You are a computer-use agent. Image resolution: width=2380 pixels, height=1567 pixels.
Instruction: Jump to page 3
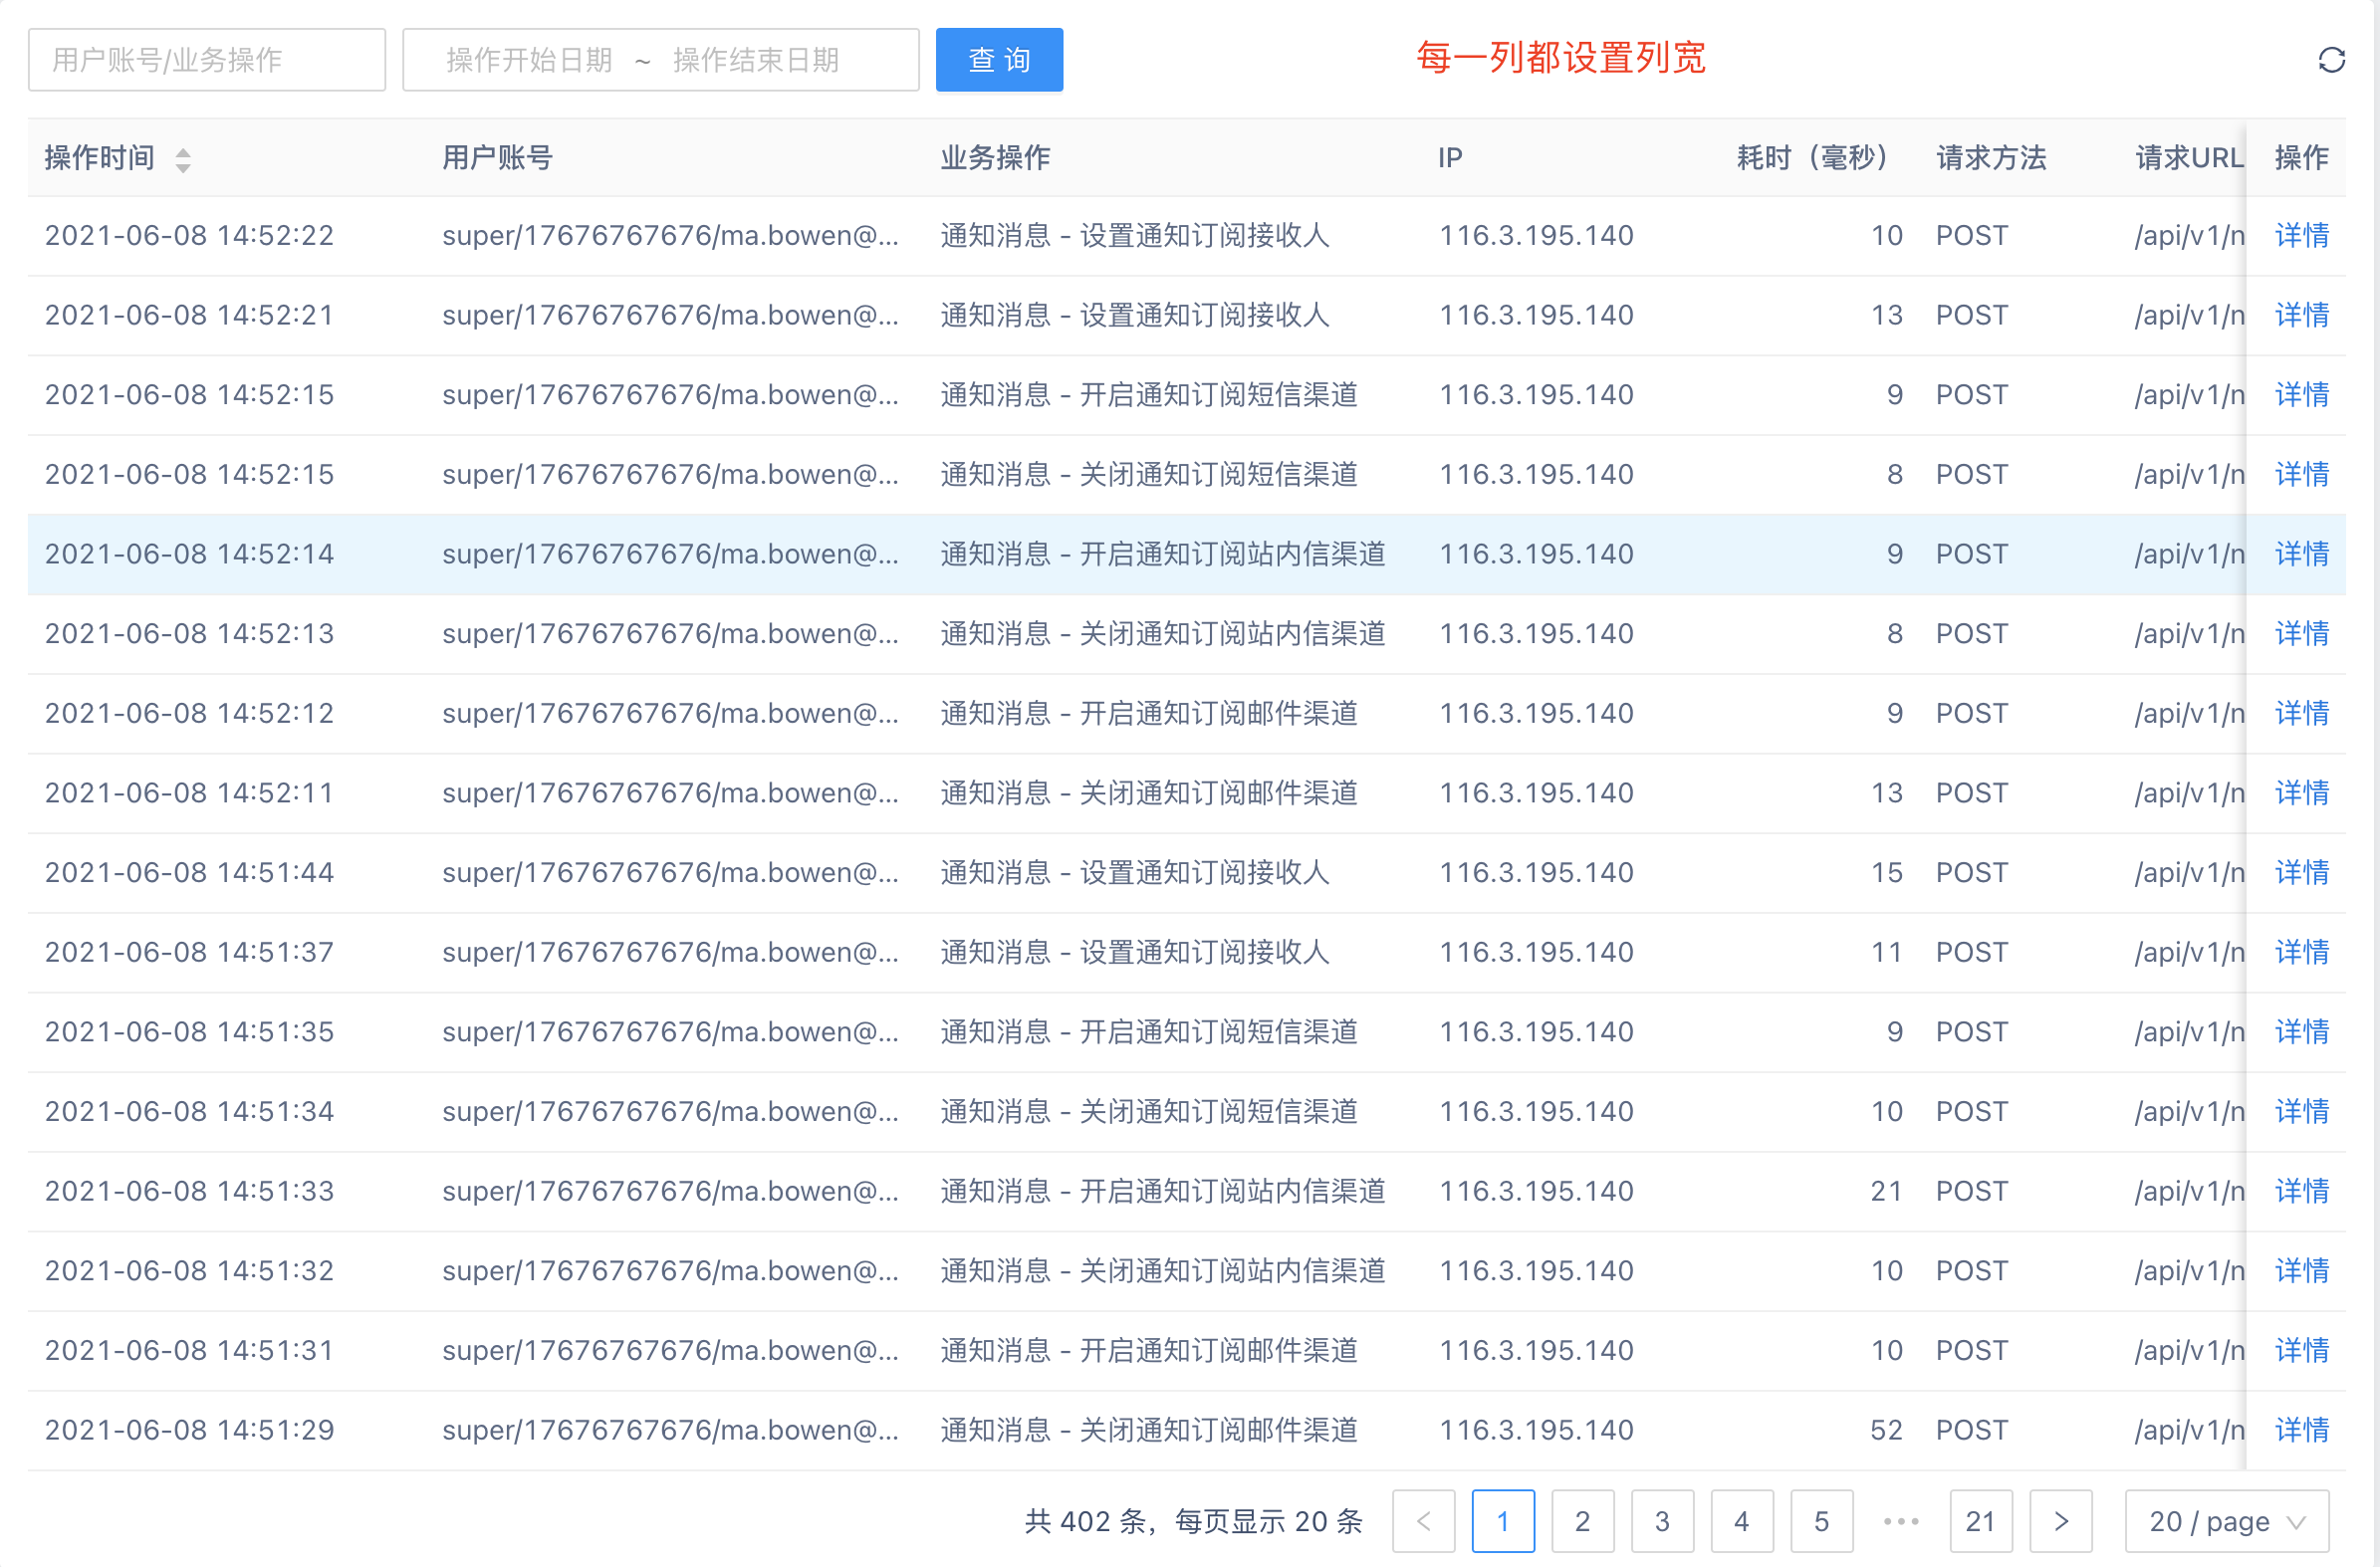click(x=1662, y=1521)
